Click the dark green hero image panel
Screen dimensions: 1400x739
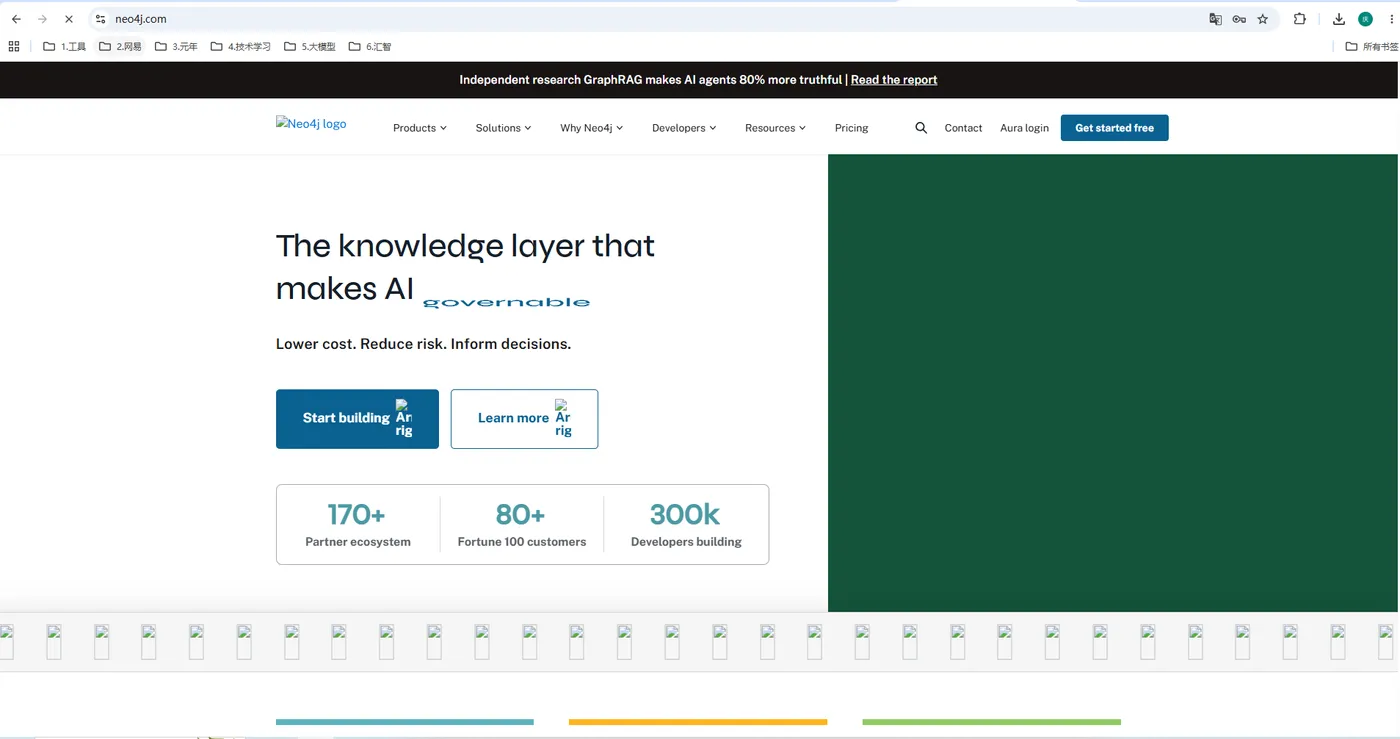(1113, 383)
